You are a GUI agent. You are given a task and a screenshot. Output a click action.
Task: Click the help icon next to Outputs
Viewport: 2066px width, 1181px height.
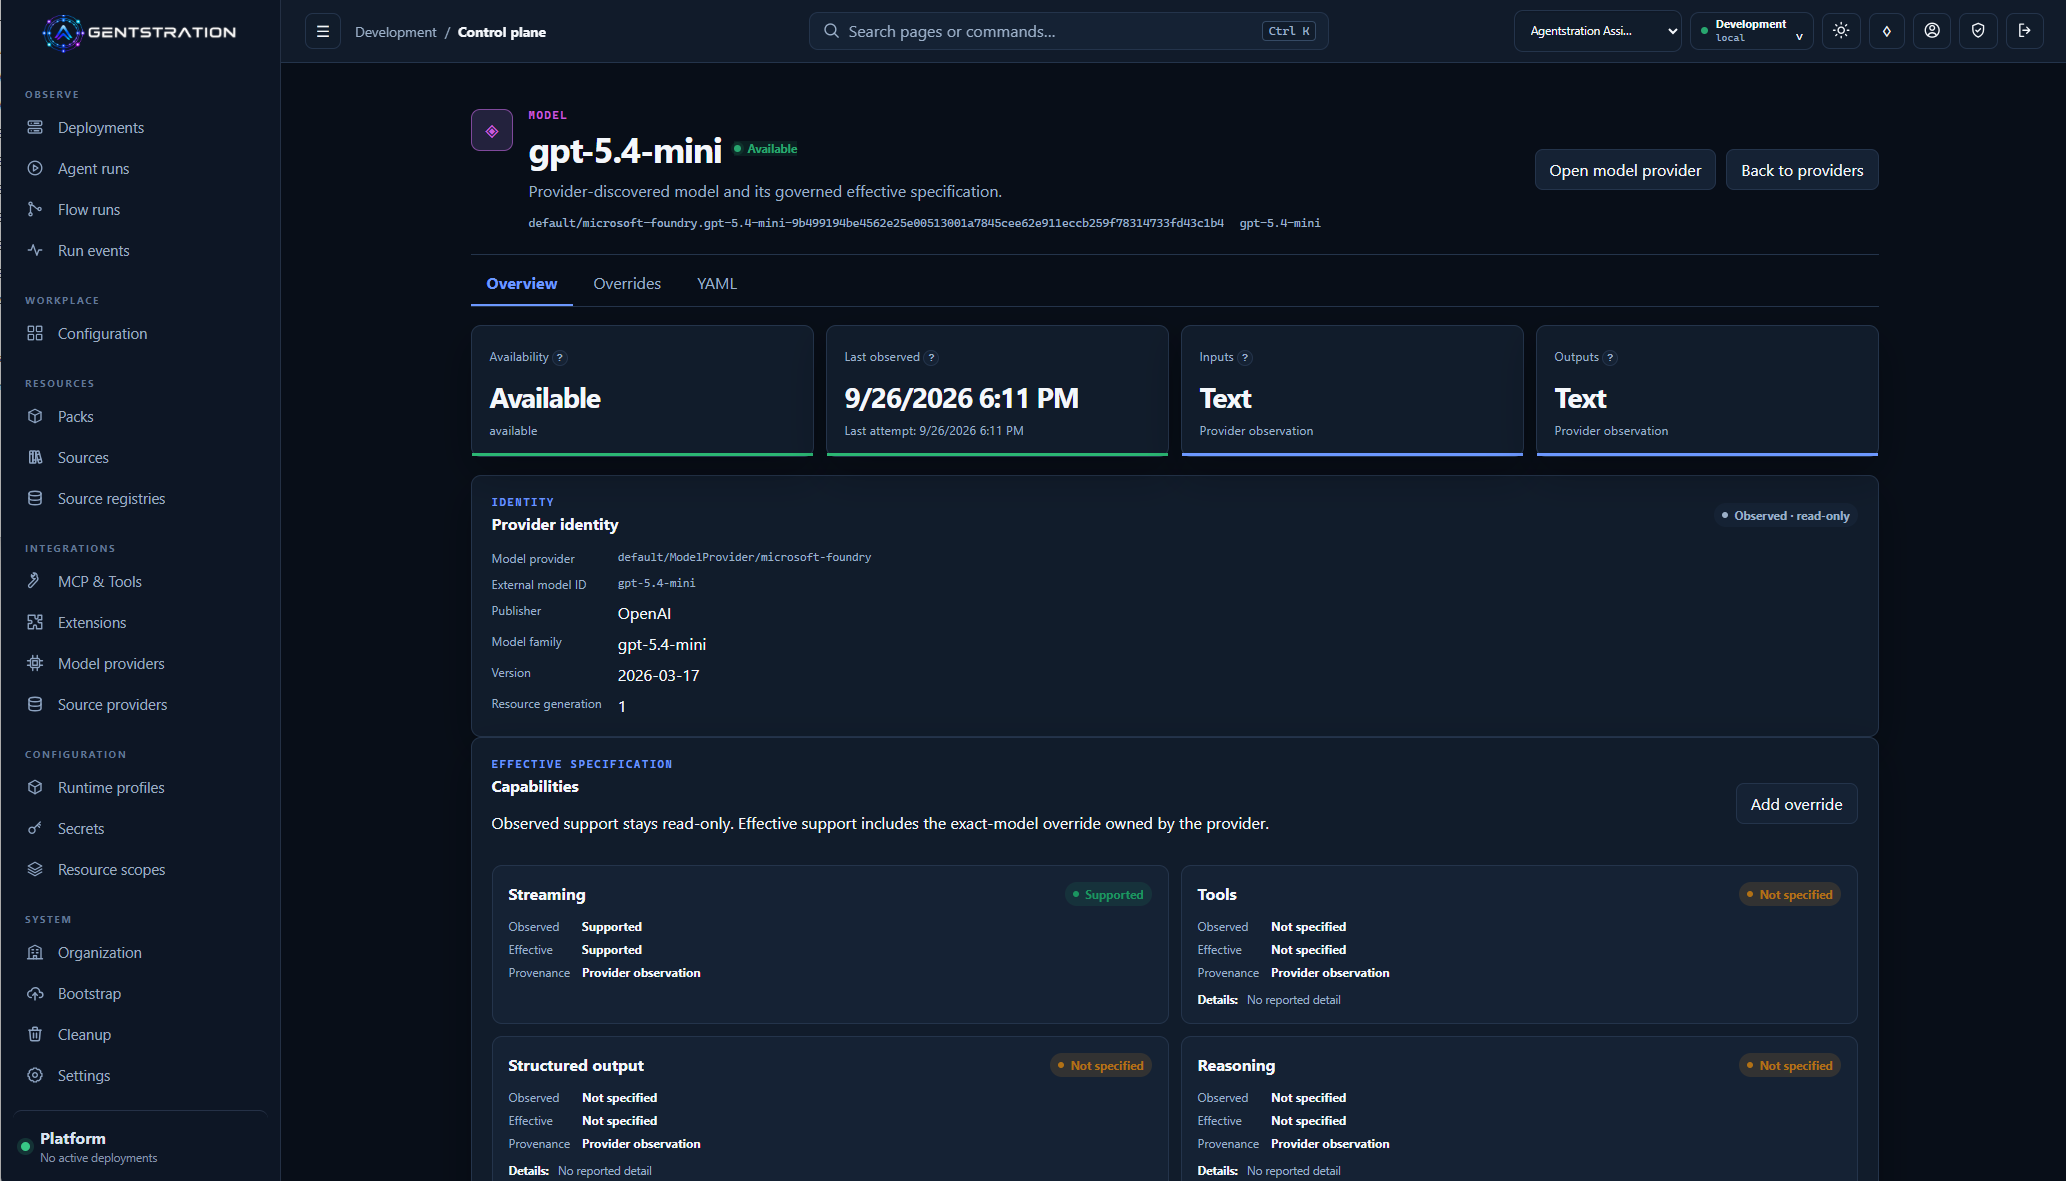pos(1610,358)
